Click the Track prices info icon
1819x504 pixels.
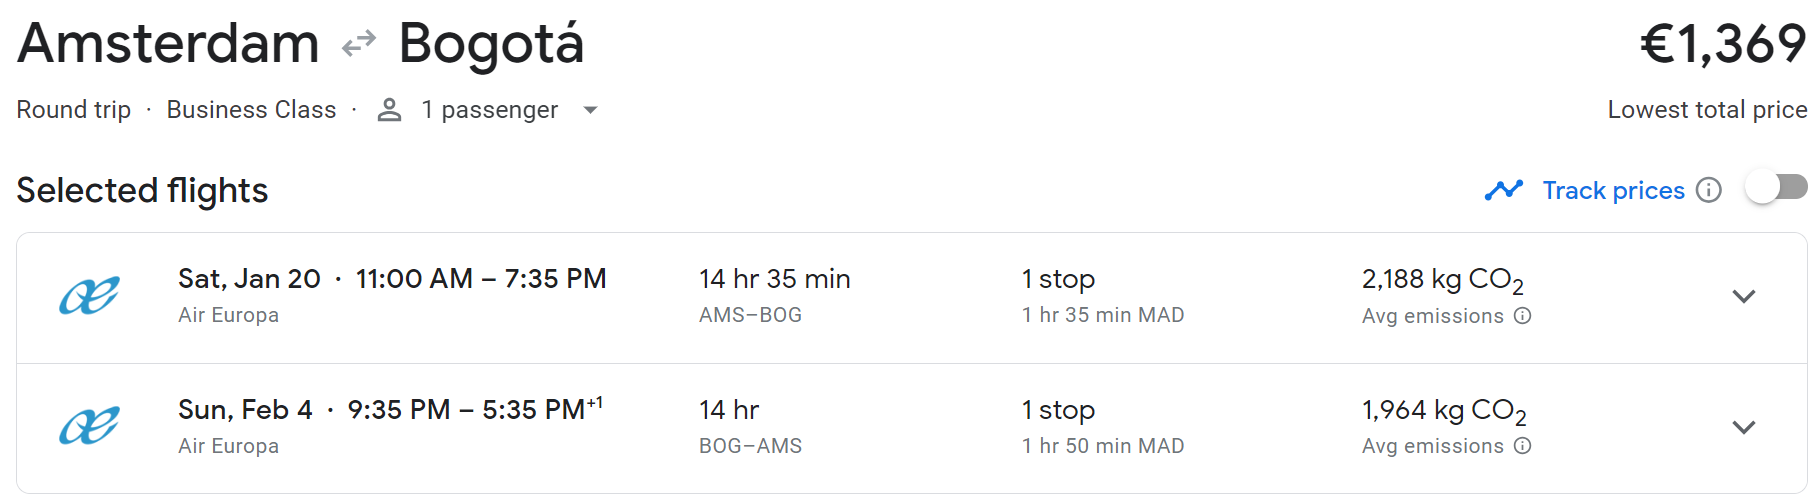click(x=1709, y=190)
